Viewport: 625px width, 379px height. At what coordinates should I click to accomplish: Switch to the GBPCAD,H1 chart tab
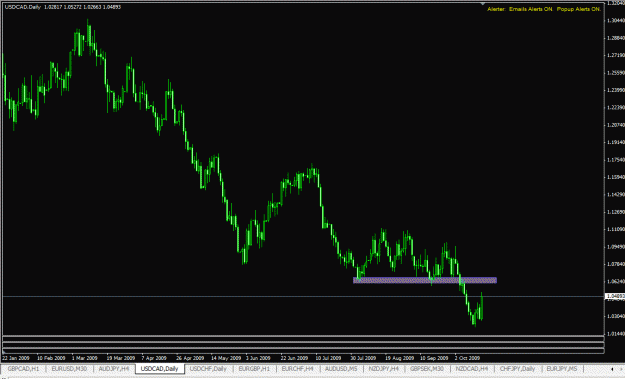coord(23,369)
